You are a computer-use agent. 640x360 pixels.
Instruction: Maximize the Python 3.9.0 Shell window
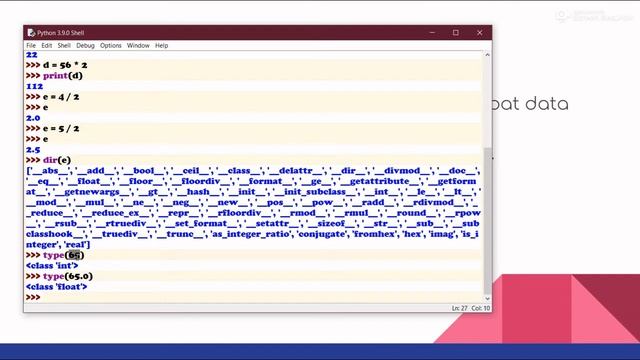[x=456, y=33]
